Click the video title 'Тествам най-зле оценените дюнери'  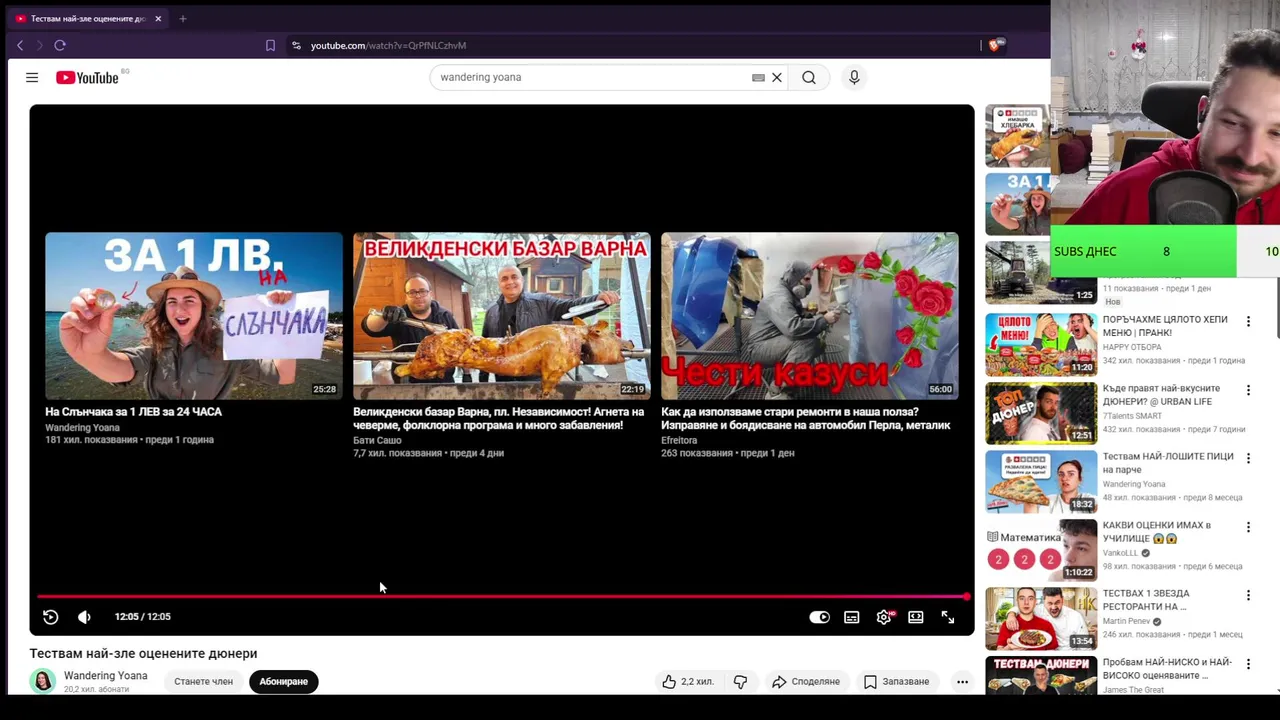click(x=143, y=654)
